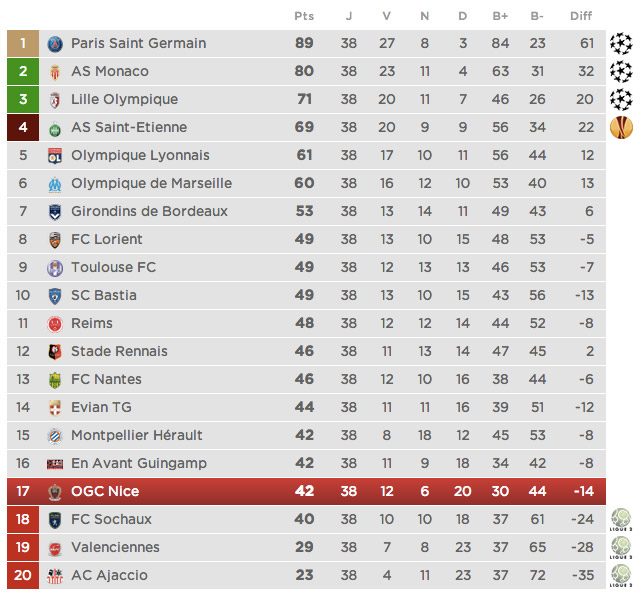Click the gold rank 1 position badge
This screenshot has height=595, width=640.
click(22, 43)
